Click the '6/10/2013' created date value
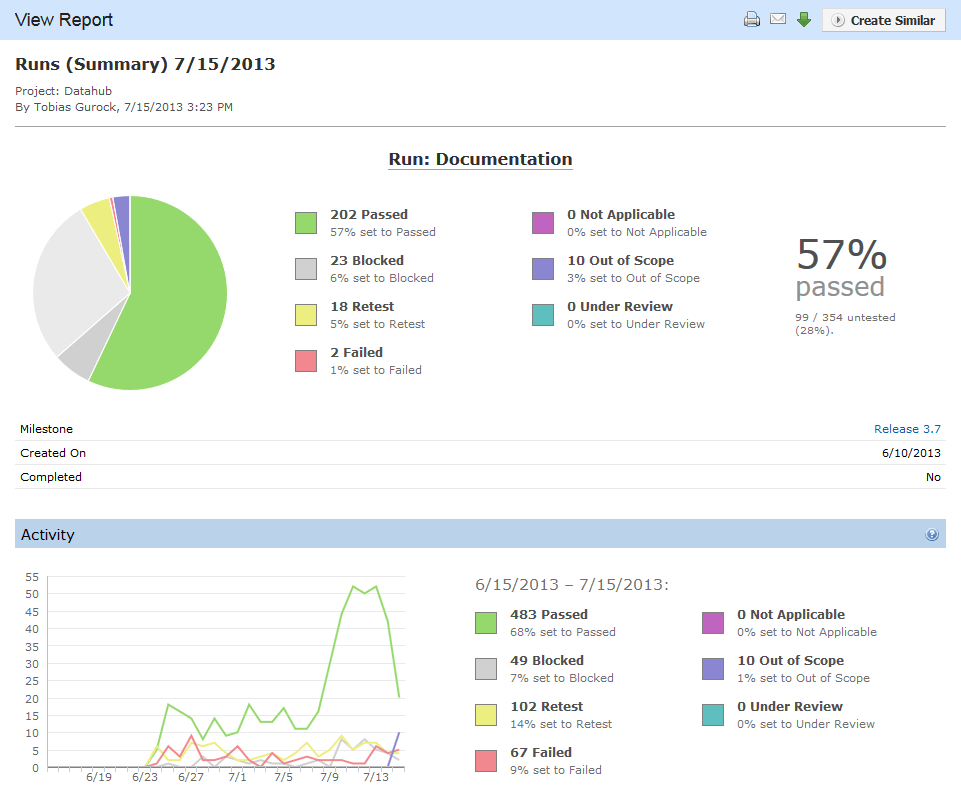Screen dimensions: 961x803 tap(911, 453)
